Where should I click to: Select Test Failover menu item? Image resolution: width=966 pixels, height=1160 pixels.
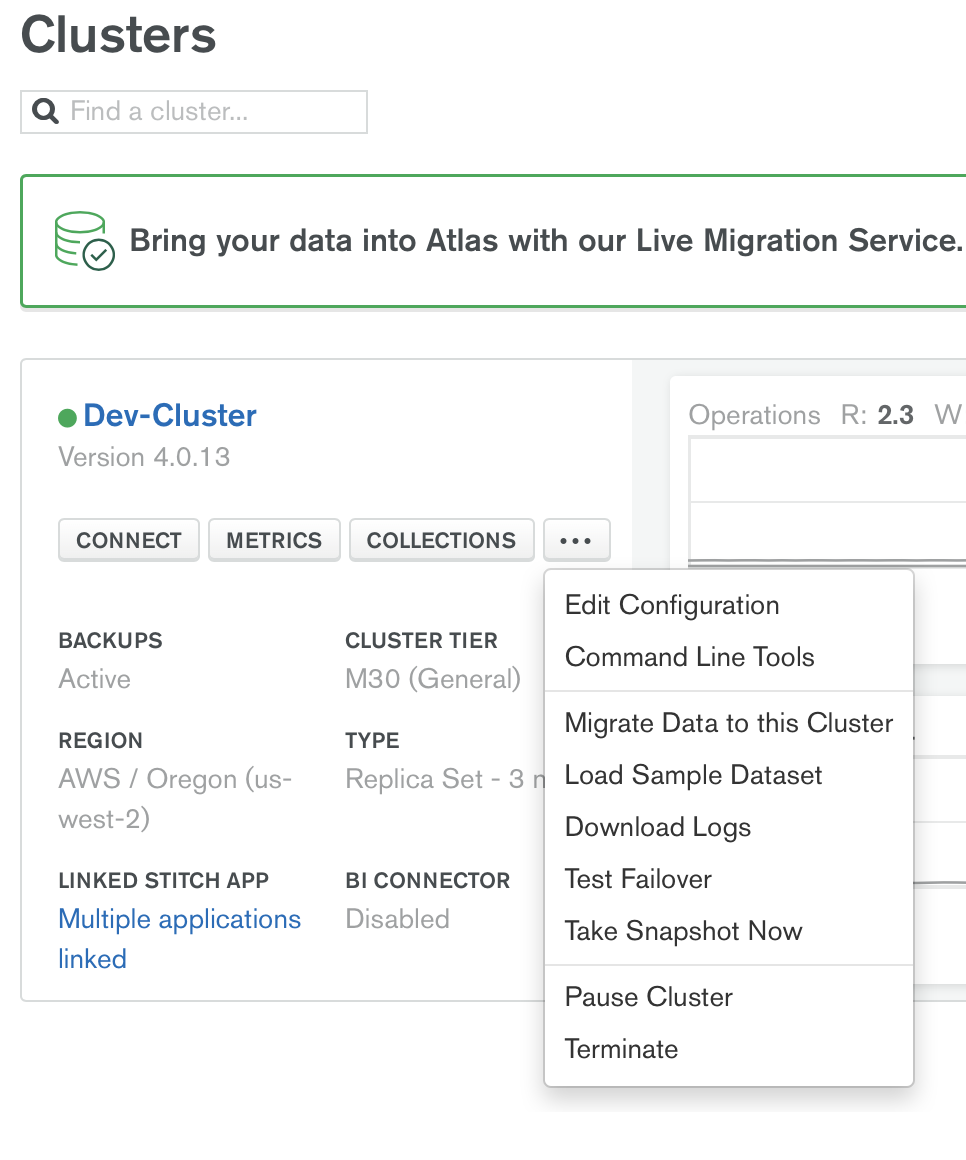pos(638,879)
